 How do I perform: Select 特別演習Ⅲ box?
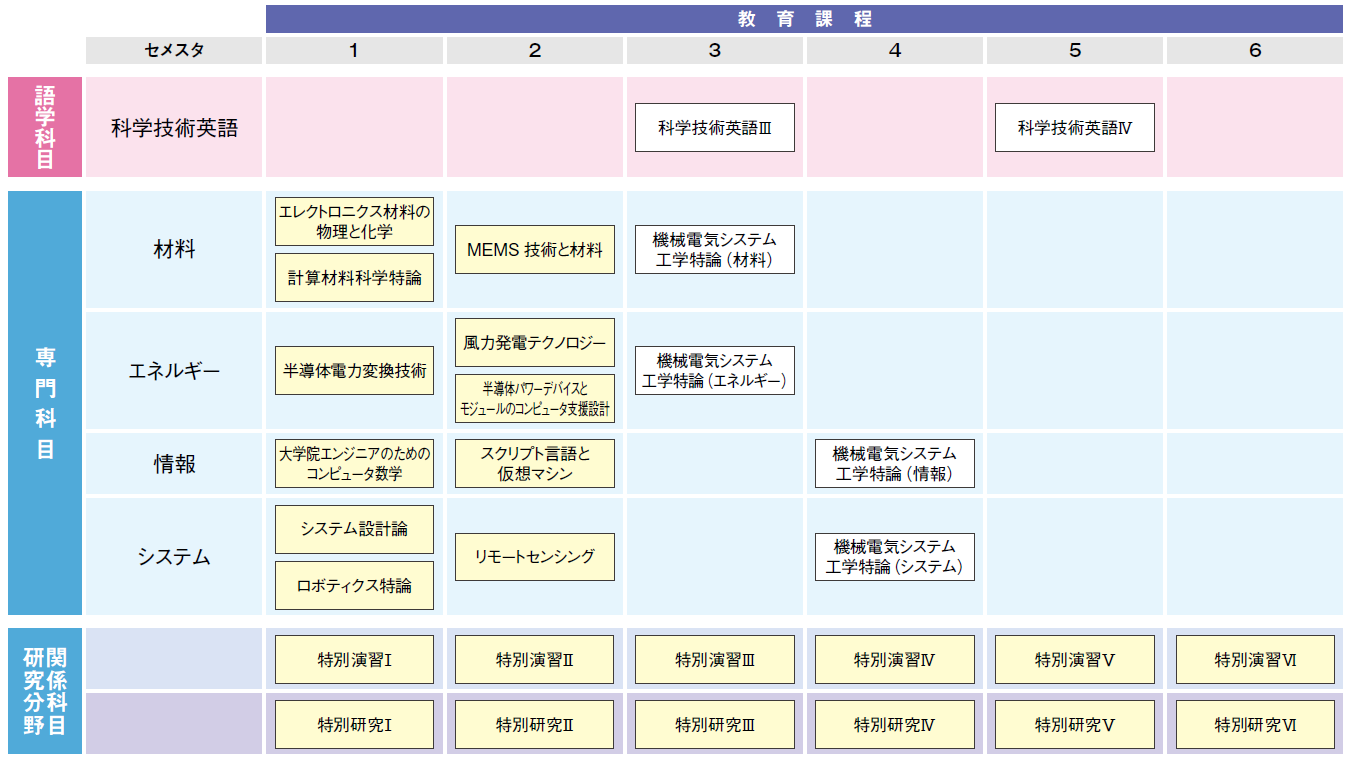click(715, 660)
